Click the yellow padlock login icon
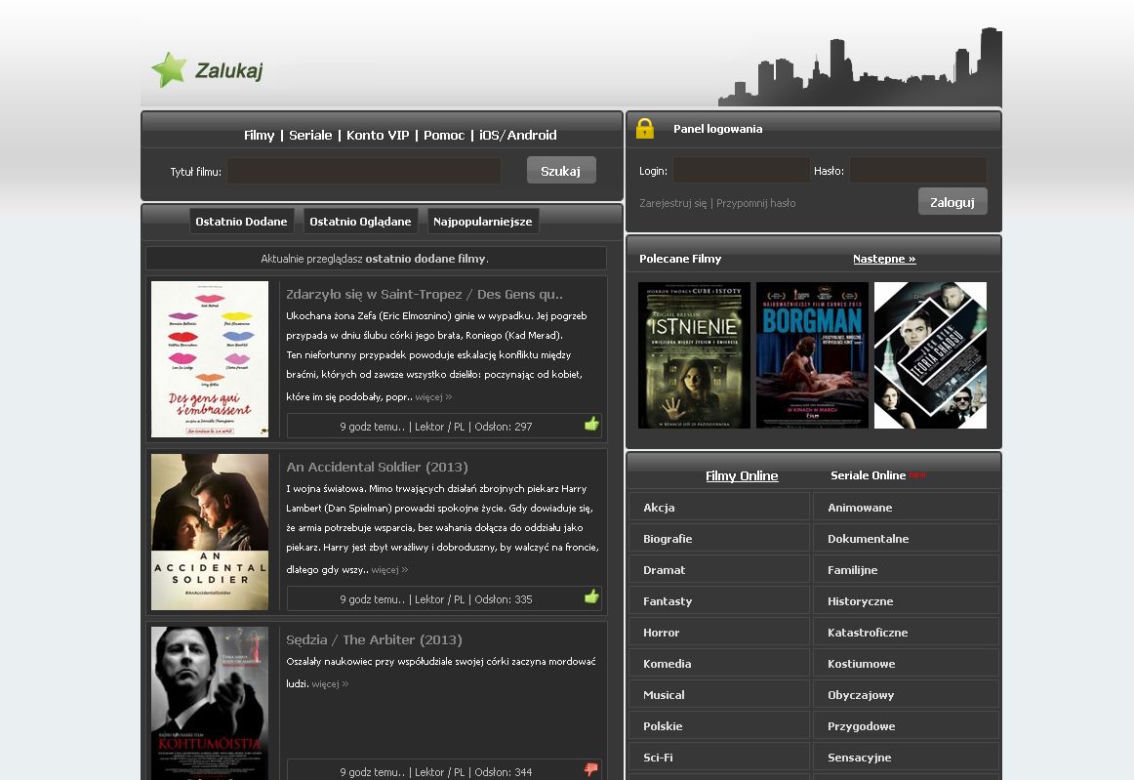1134x780 pixels. [644, 129]
